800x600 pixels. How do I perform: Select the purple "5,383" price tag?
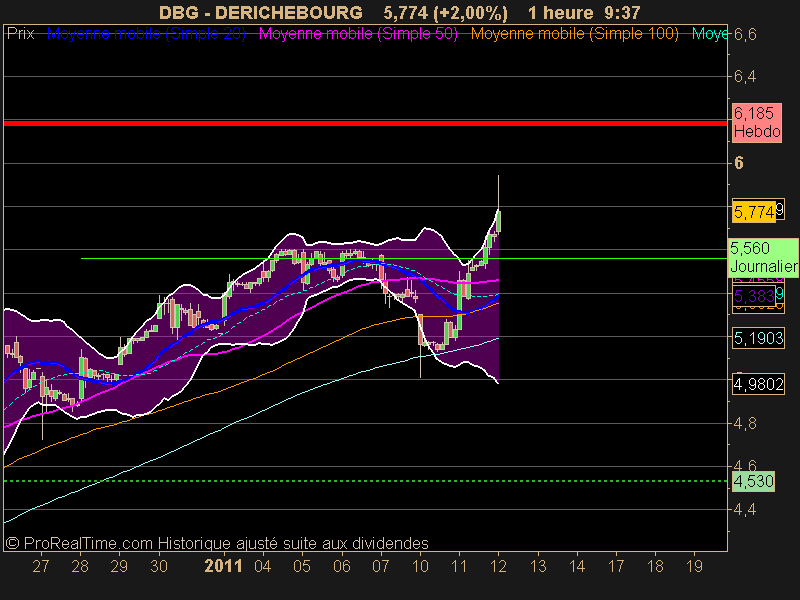pyautogui.click(x=754, y=296)
